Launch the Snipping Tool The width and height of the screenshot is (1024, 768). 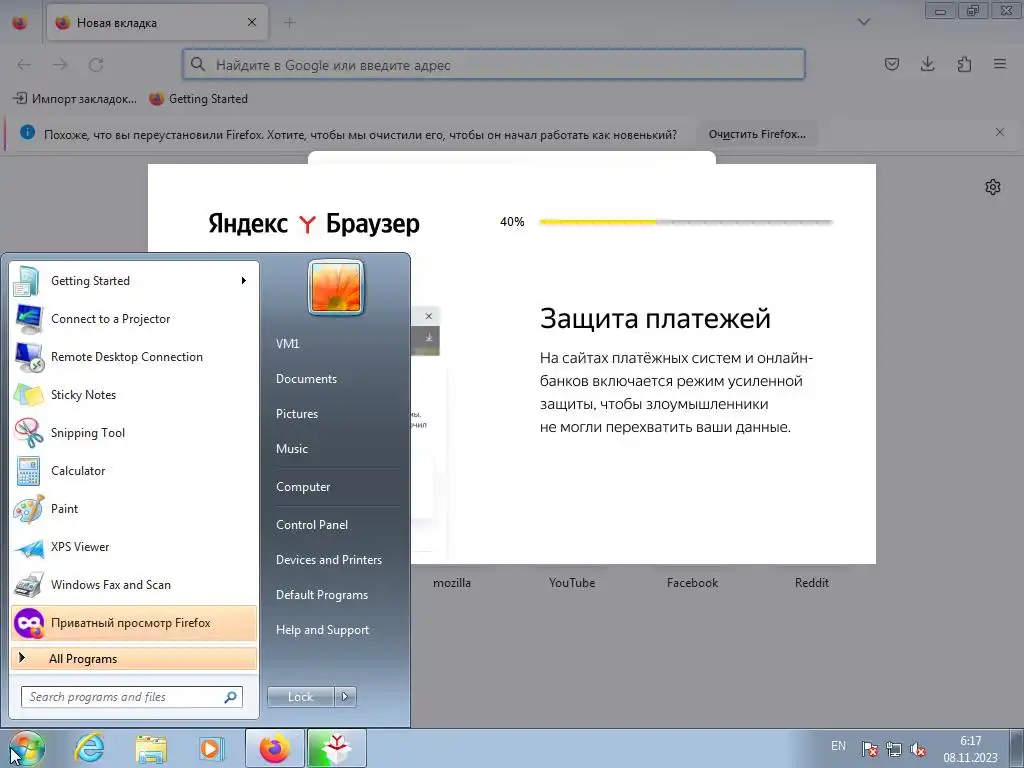pos(134,432)
